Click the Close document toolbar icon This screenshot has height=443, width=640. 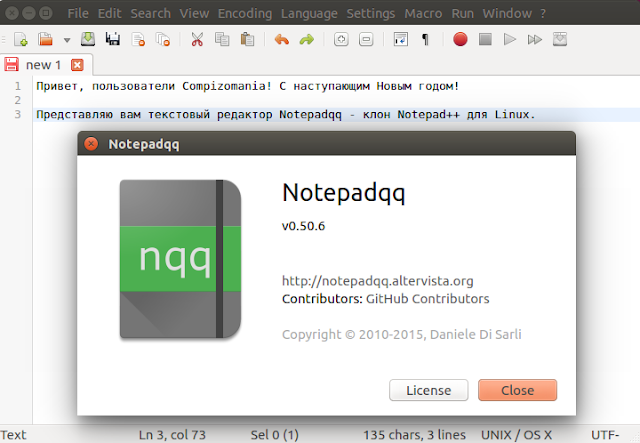click(x=138, y=40)
